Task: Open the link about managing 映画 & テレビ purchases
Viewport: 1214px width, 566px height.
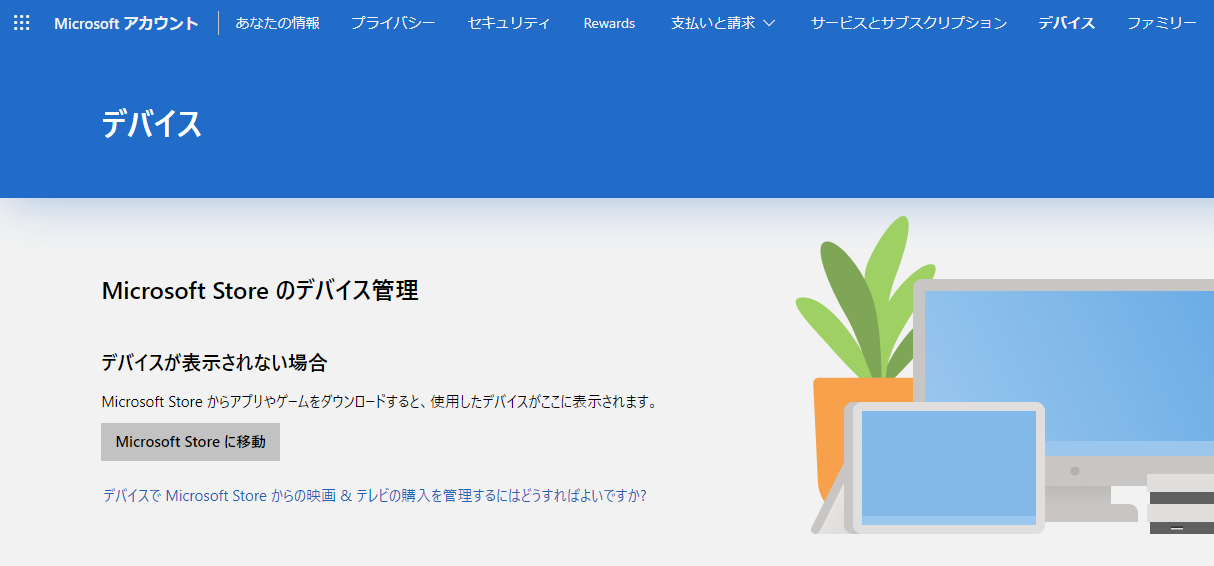Action: (375, 495)
